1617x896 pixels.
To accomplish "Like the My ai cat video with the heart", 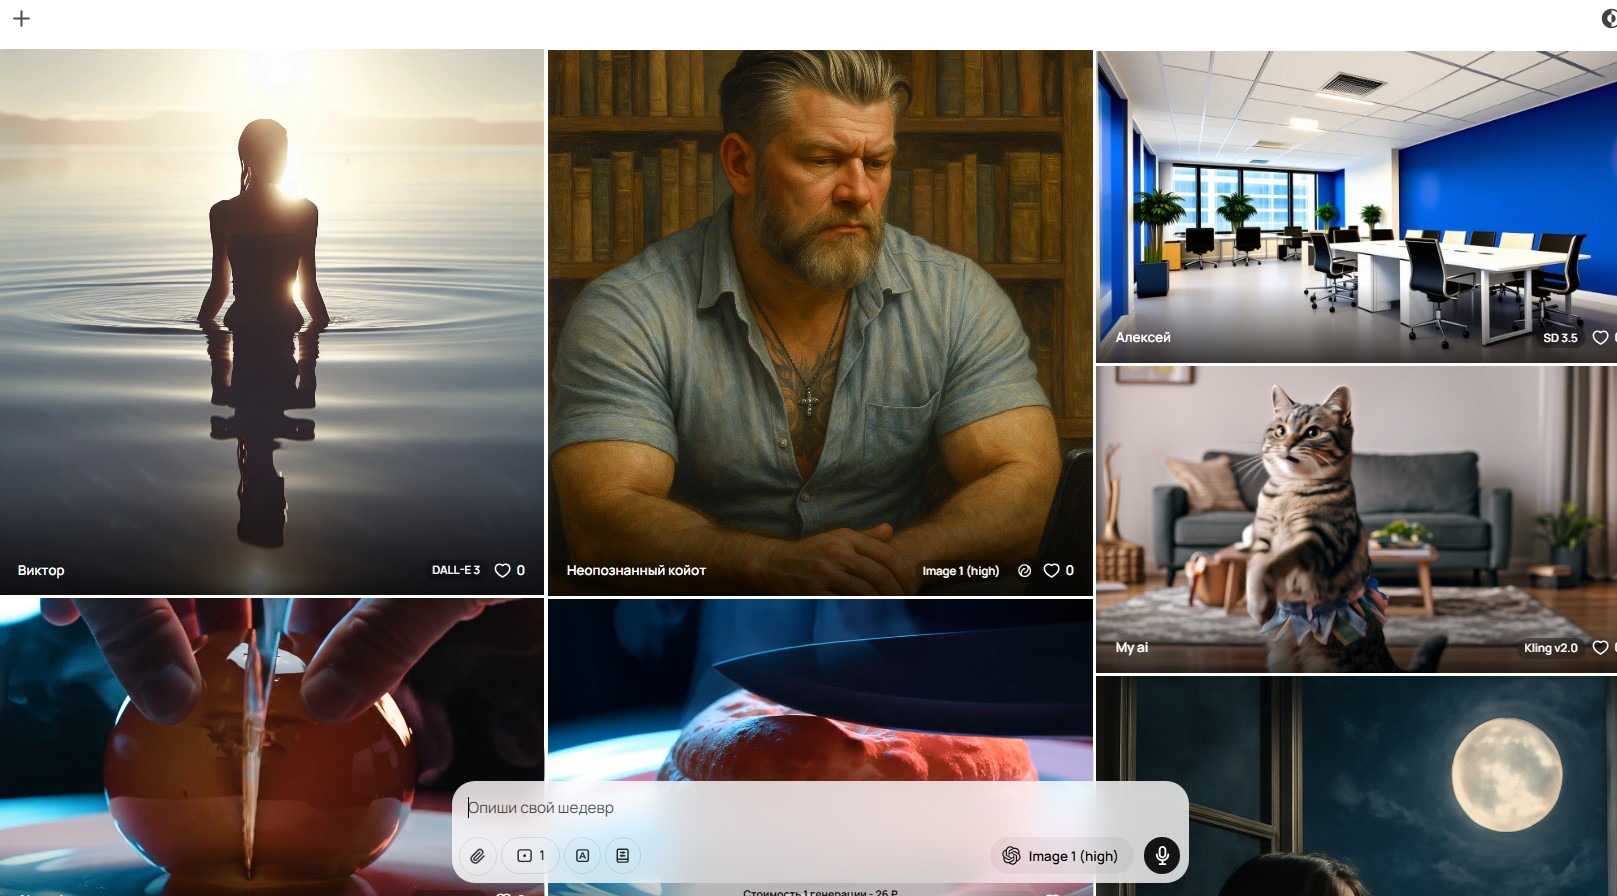I will point(1600,648).
